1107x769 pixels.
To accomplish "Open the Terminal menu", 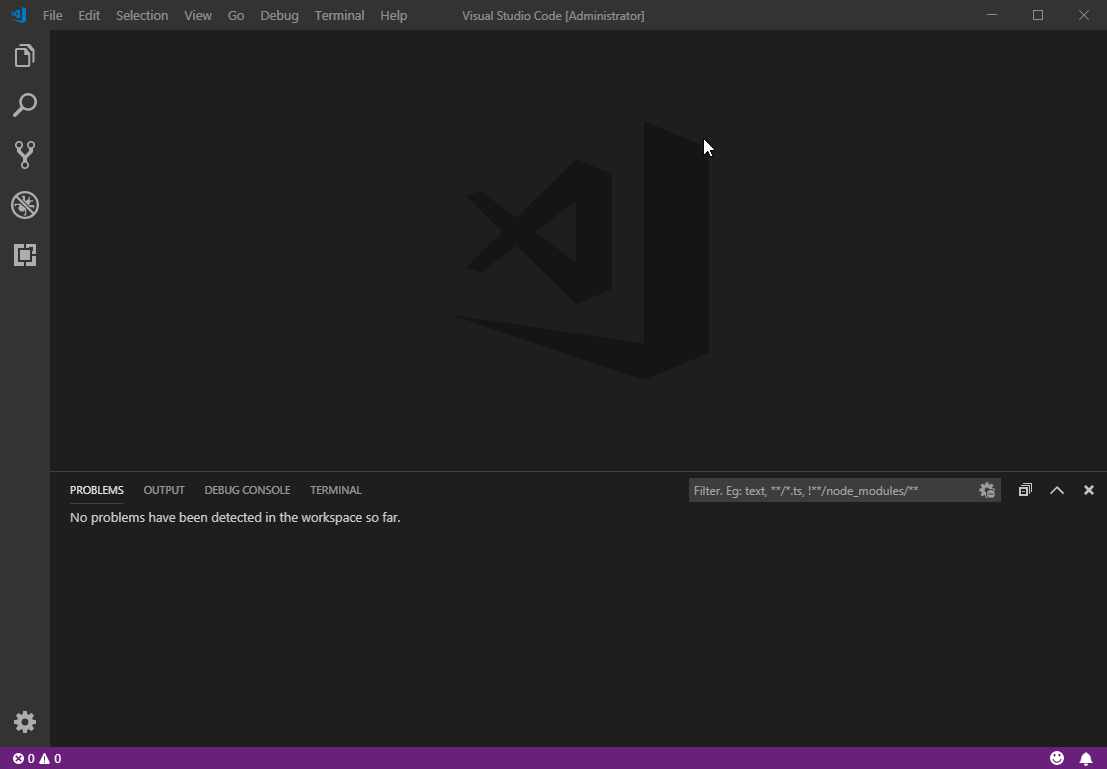I will coord(340,16).
